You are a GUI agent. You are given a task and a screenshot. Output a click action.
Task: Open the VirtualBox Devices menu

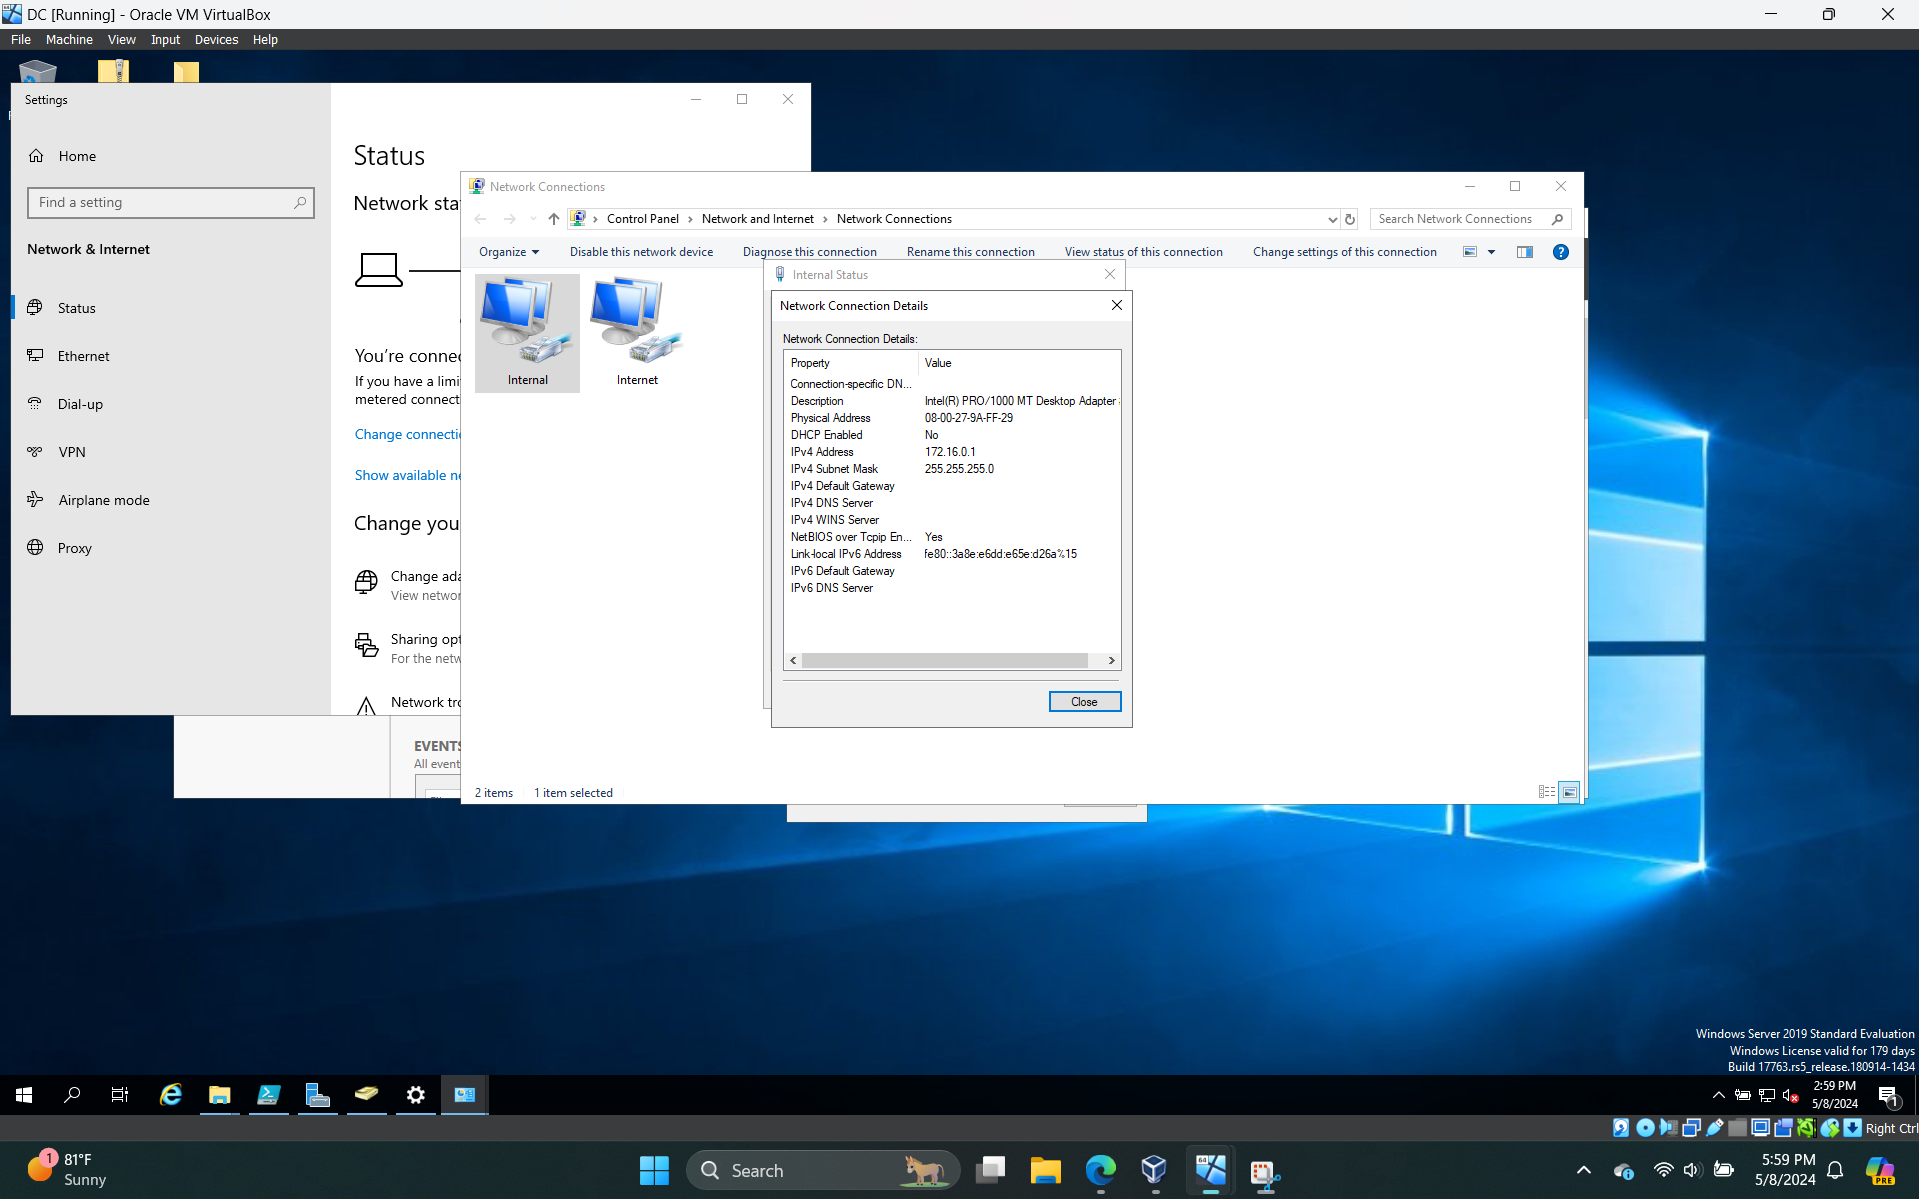click(x=216, y=39)
